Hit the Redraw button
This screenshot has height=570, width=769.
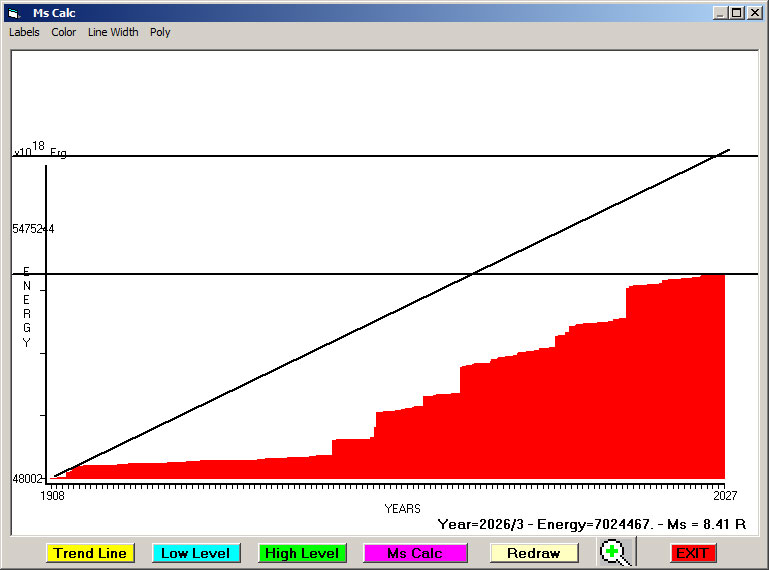533,553
